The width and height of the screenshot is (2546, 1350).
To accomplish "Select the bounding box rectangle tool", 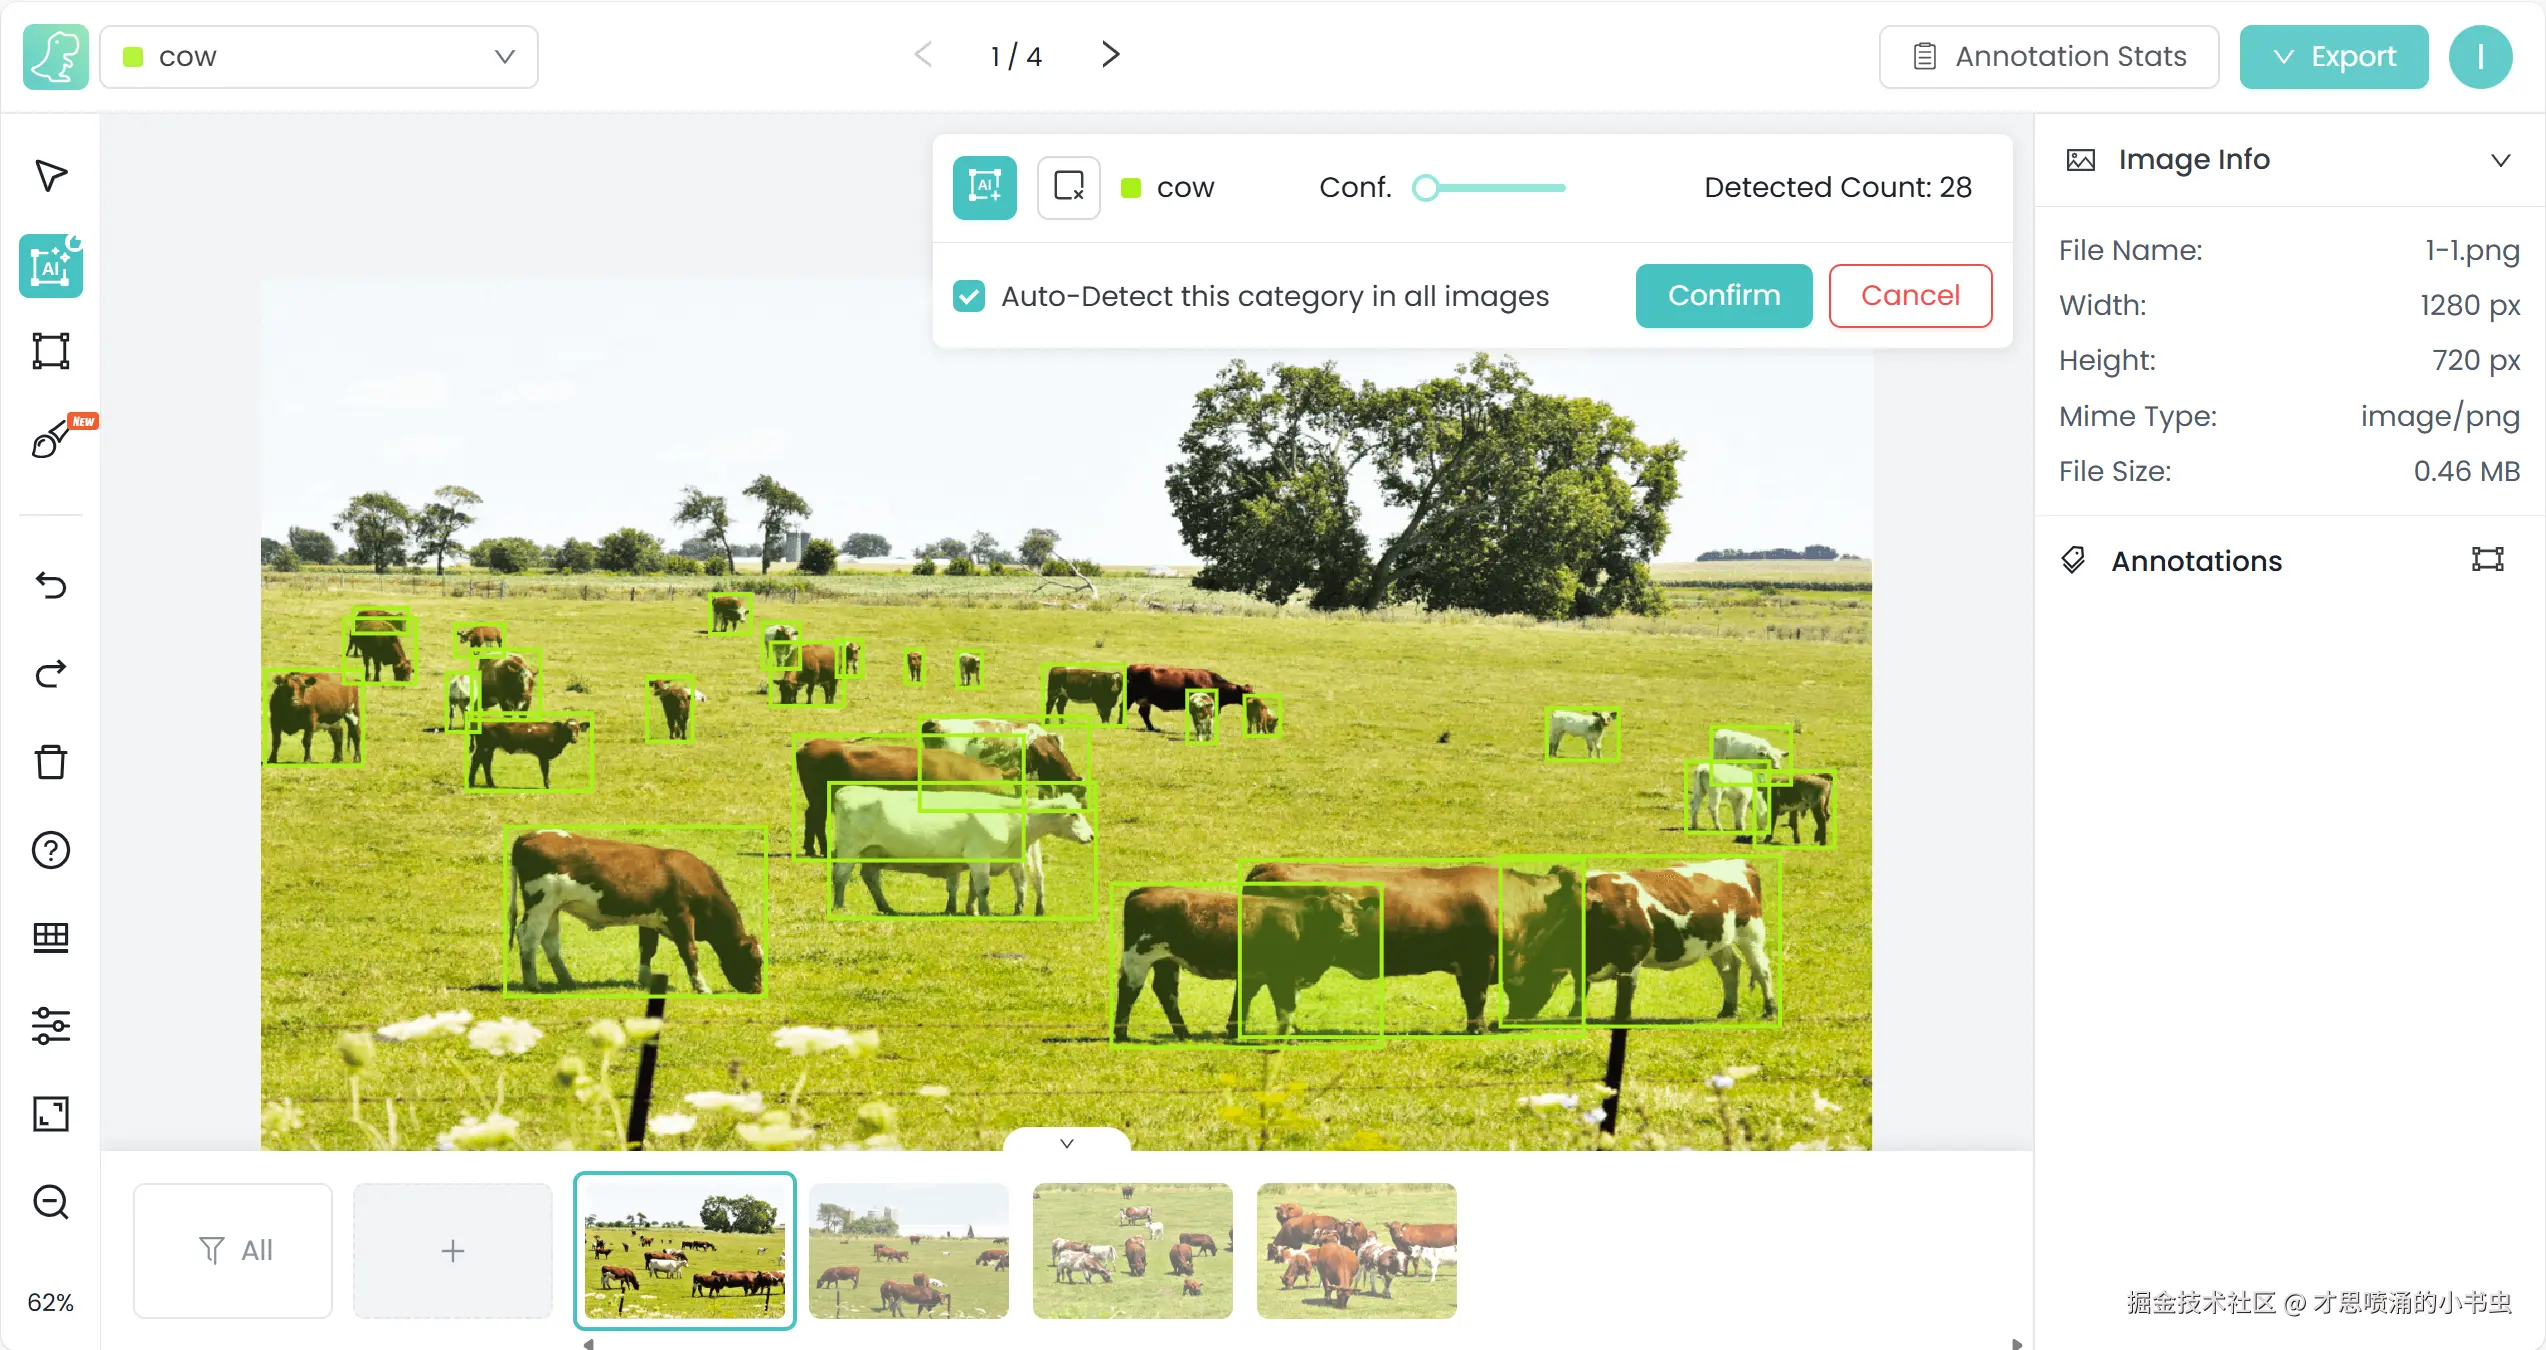I will (x=51, y=351).
